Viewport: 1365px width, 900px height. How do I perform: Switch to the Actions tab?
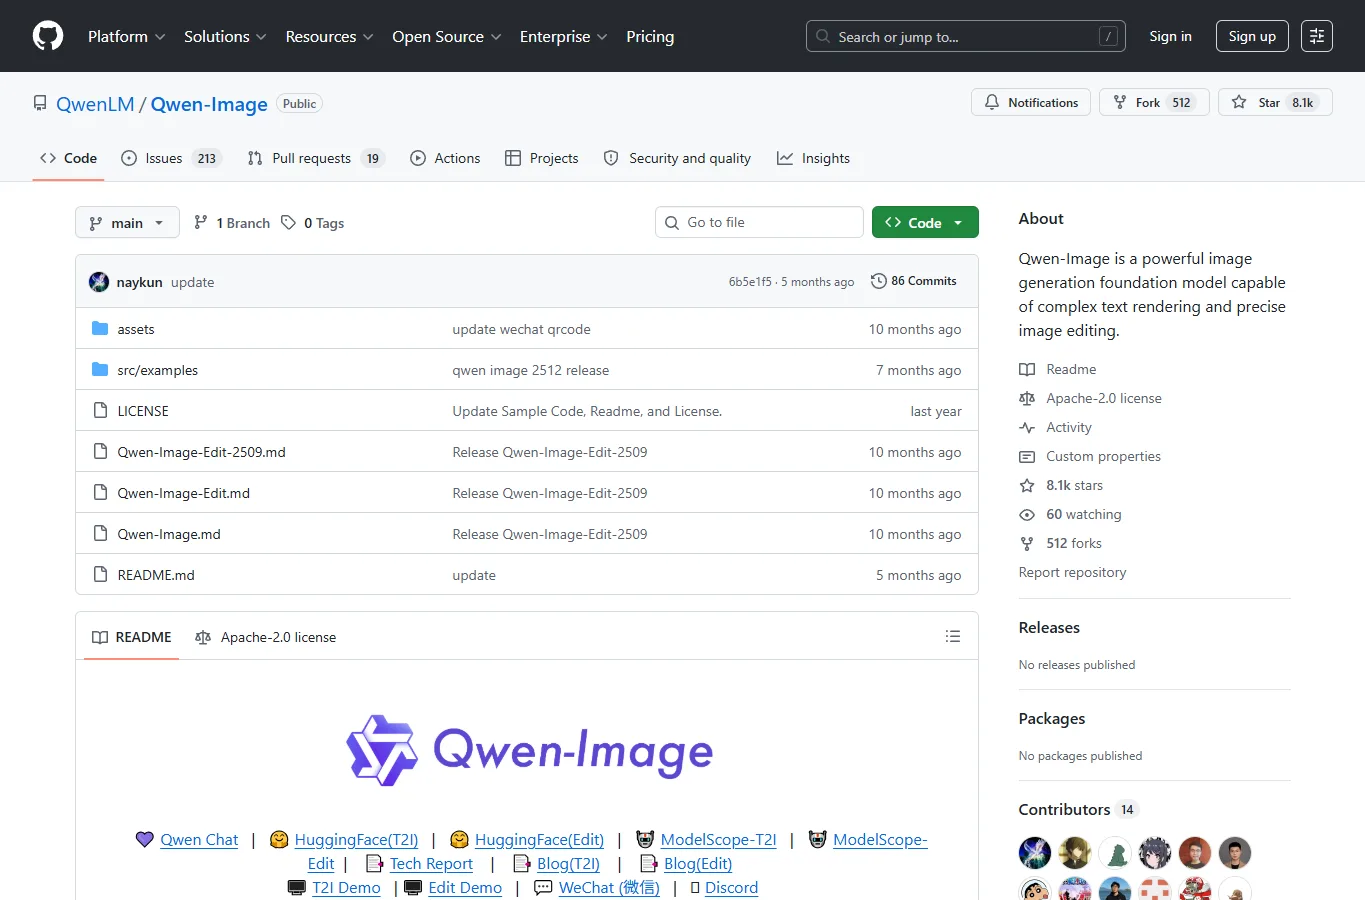click(445, 158)
